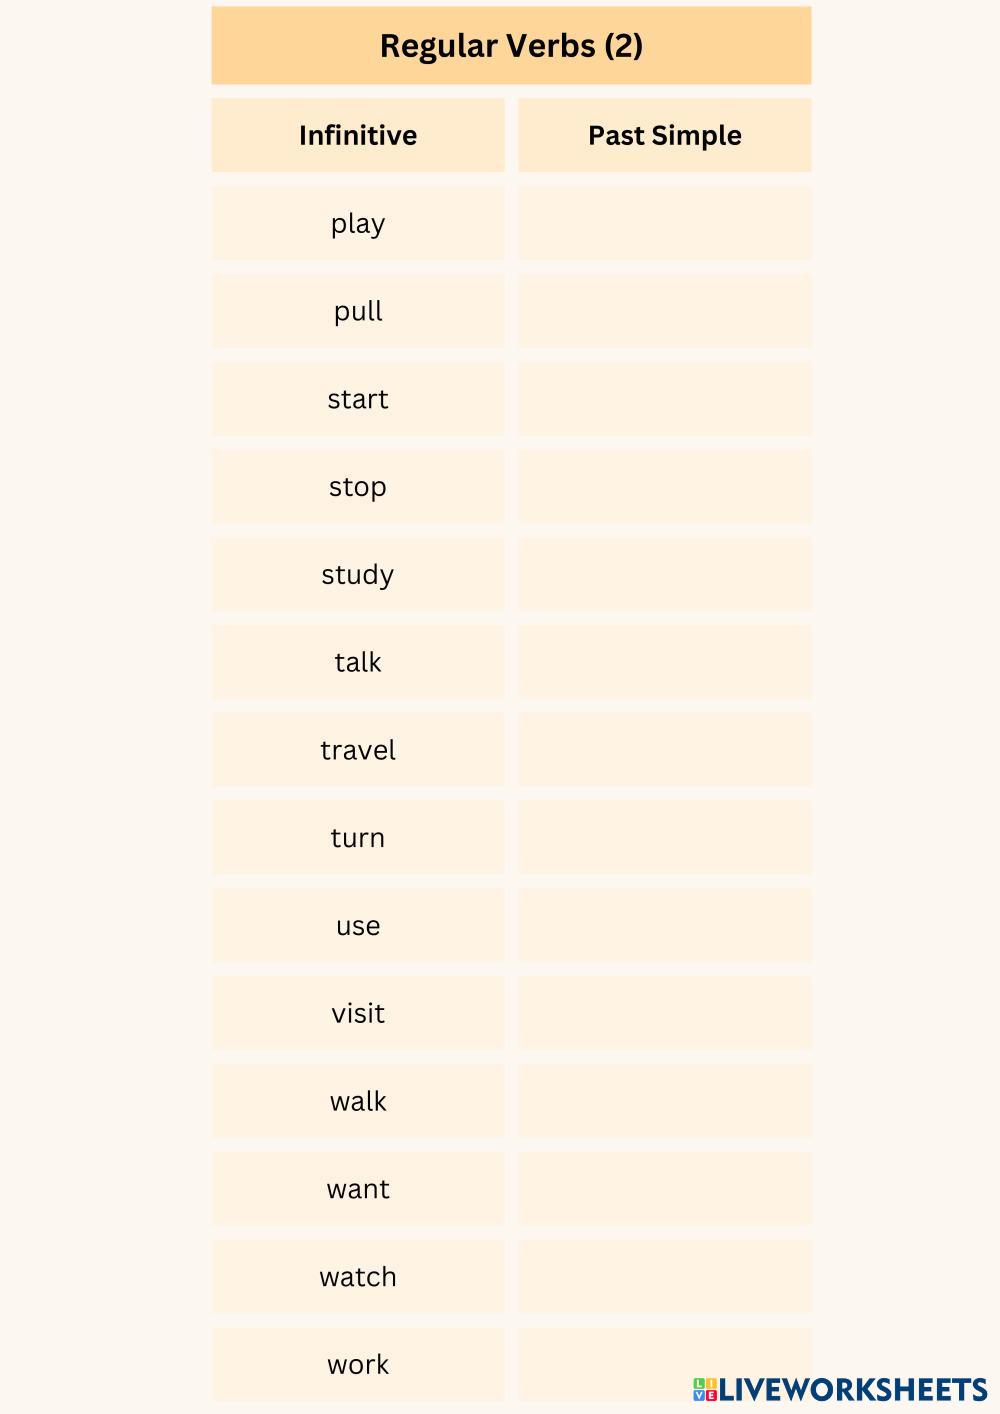Click the Liveworksheets logo icon
Viewport: 1000px width, 1414px height.
(x=705, y=1389)
